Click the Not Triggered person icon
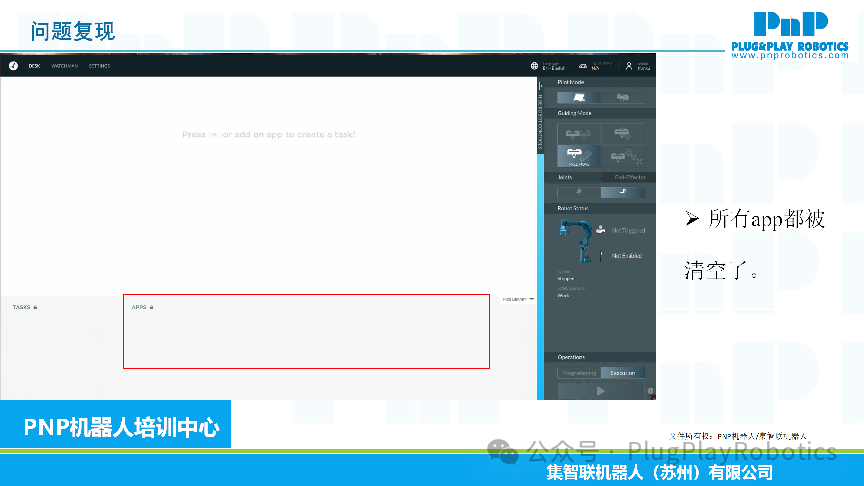Screen dimensions: 864x486 (601, 230)
